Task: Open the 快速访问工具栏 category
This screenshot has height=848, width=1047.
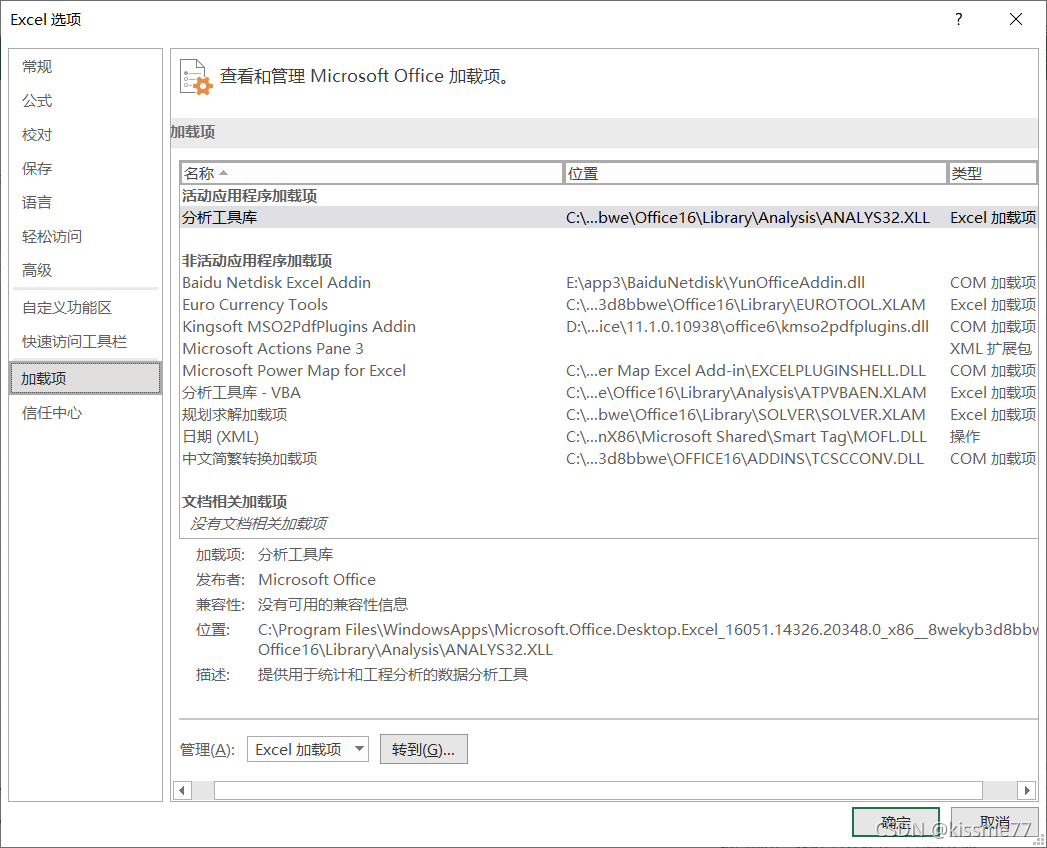Action: coord(85,342)
